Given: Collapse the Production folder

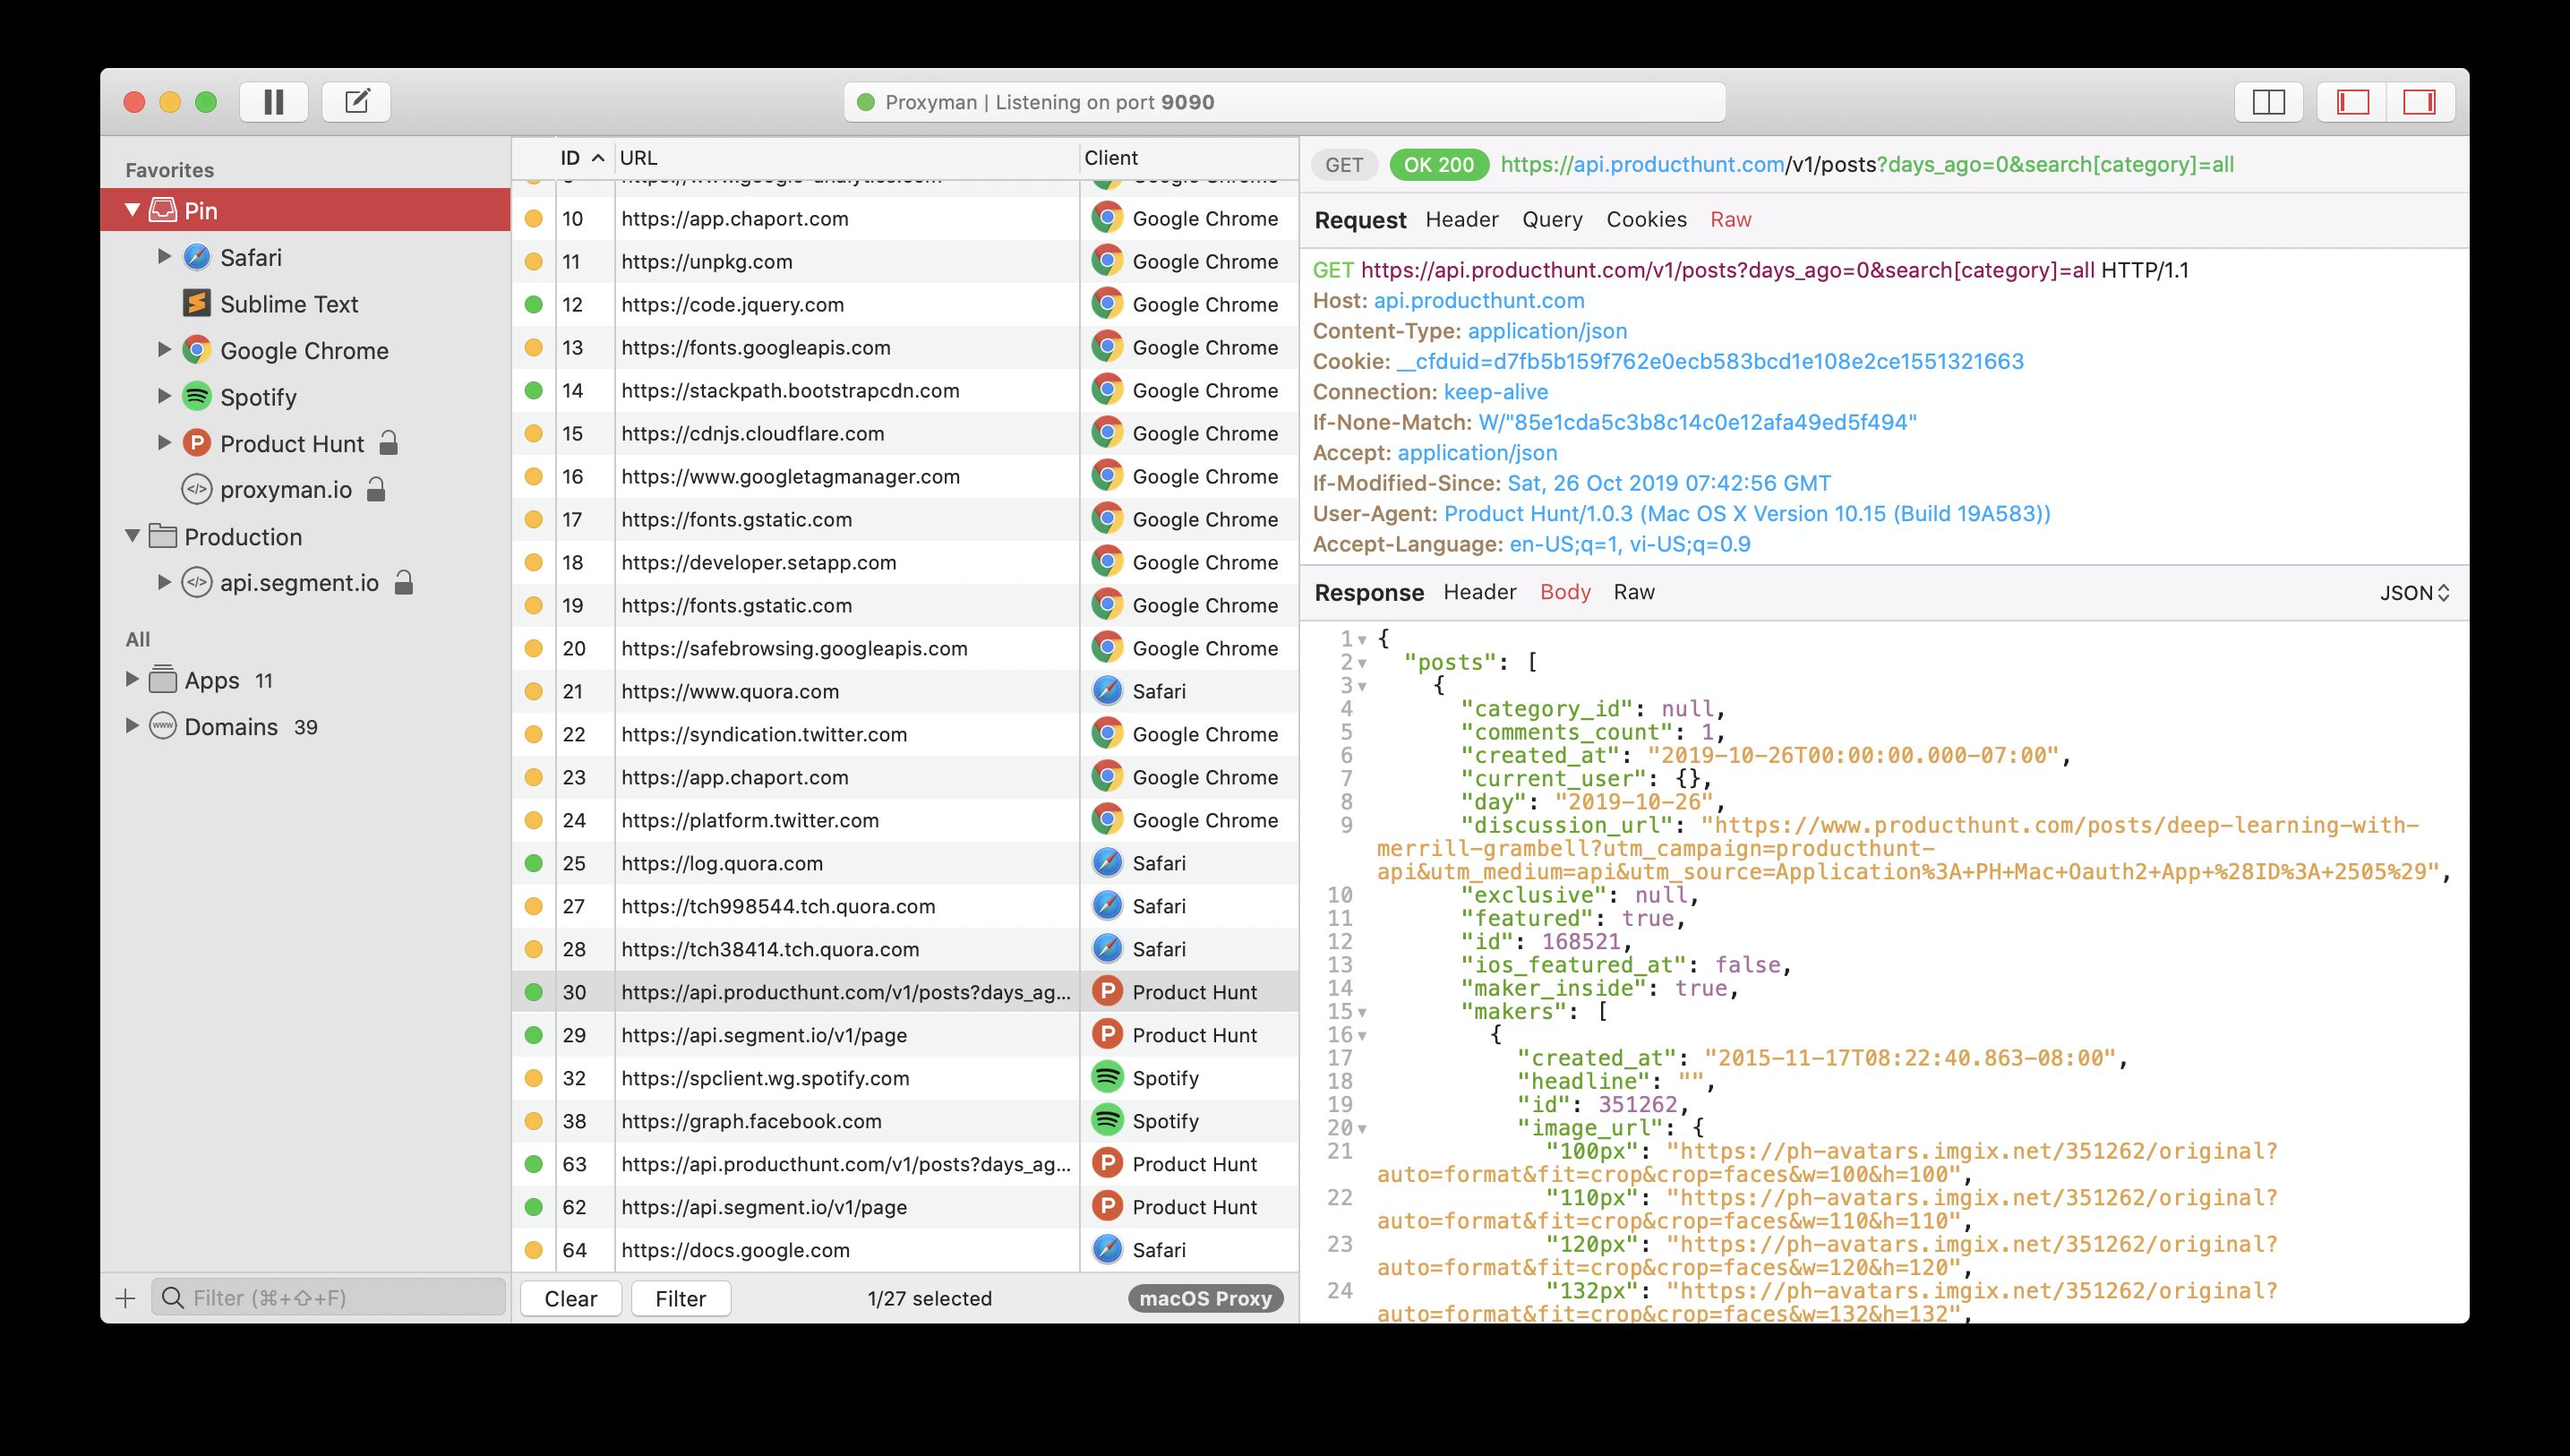Looking at the screenshot, I should pyautogui.click(x=132, y=536).
